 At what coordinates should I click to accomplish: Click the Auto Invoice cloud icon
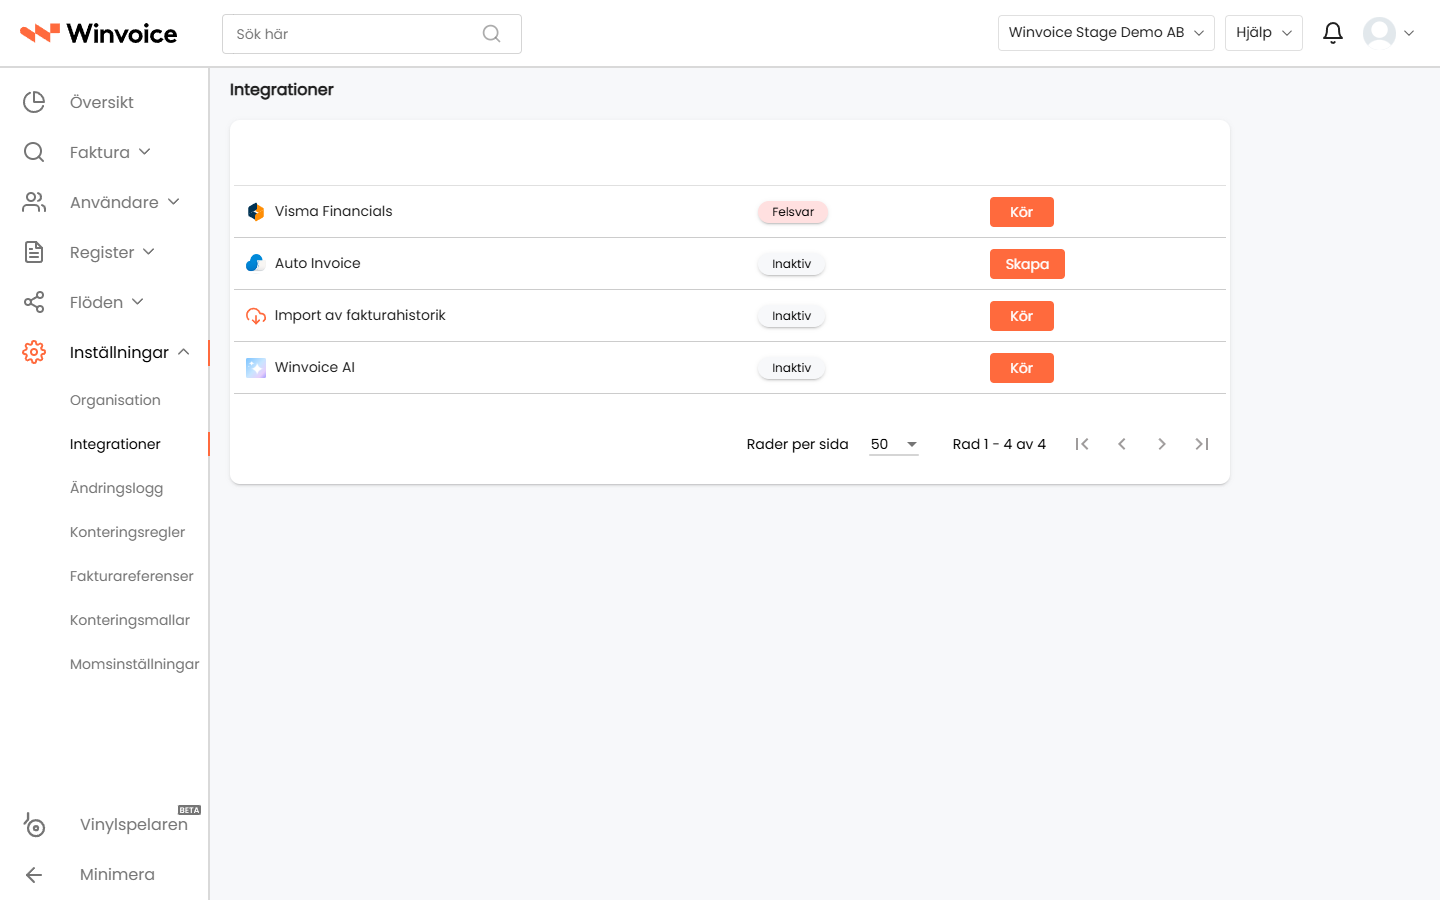coord(256,263)
